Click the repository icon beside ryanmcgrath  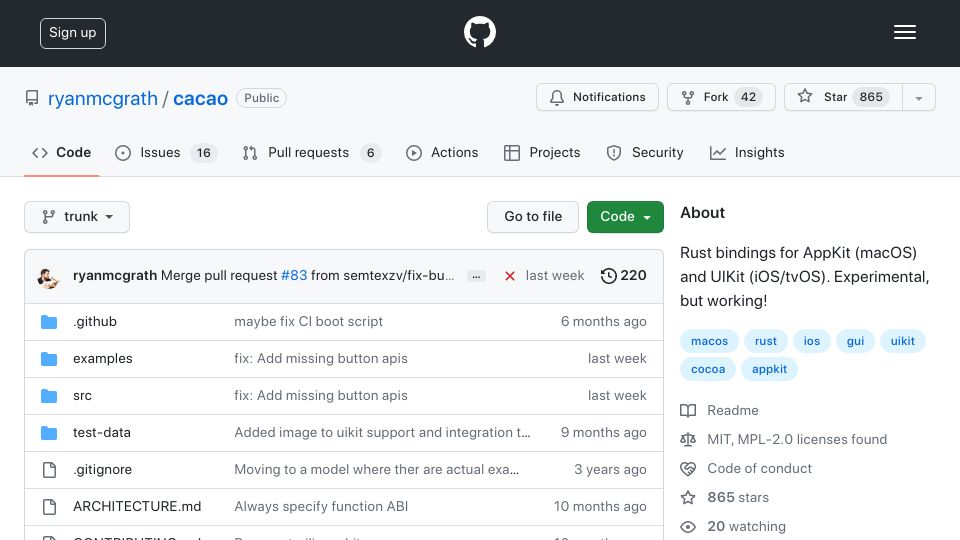(x=32, y=98)
